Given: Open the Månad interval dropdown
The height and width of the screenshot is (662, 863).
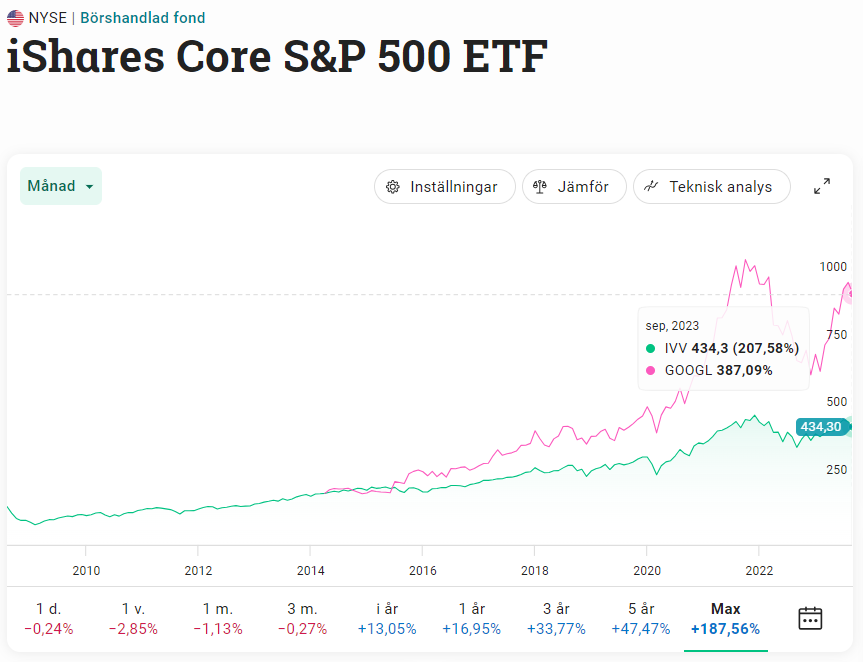Looking at the screenshot, I should click(x=61, y=186).
